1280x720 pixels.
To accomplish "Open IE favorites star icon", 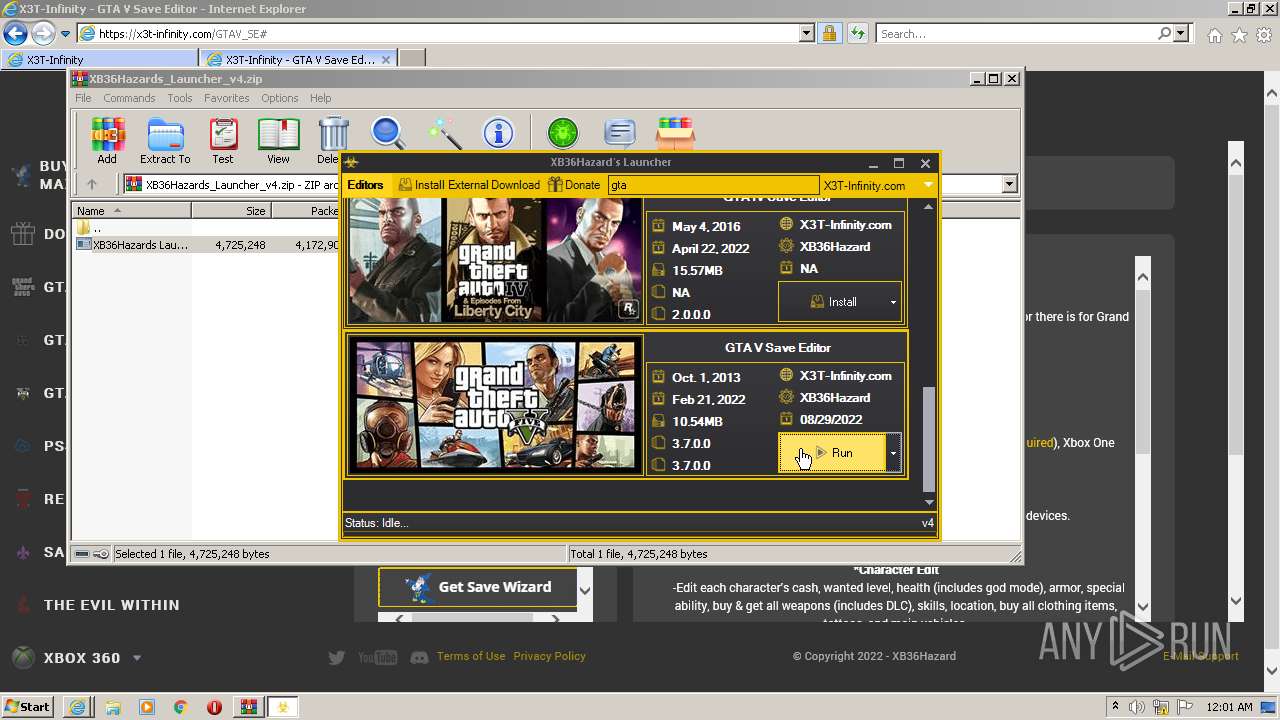I will point(1239,35).
